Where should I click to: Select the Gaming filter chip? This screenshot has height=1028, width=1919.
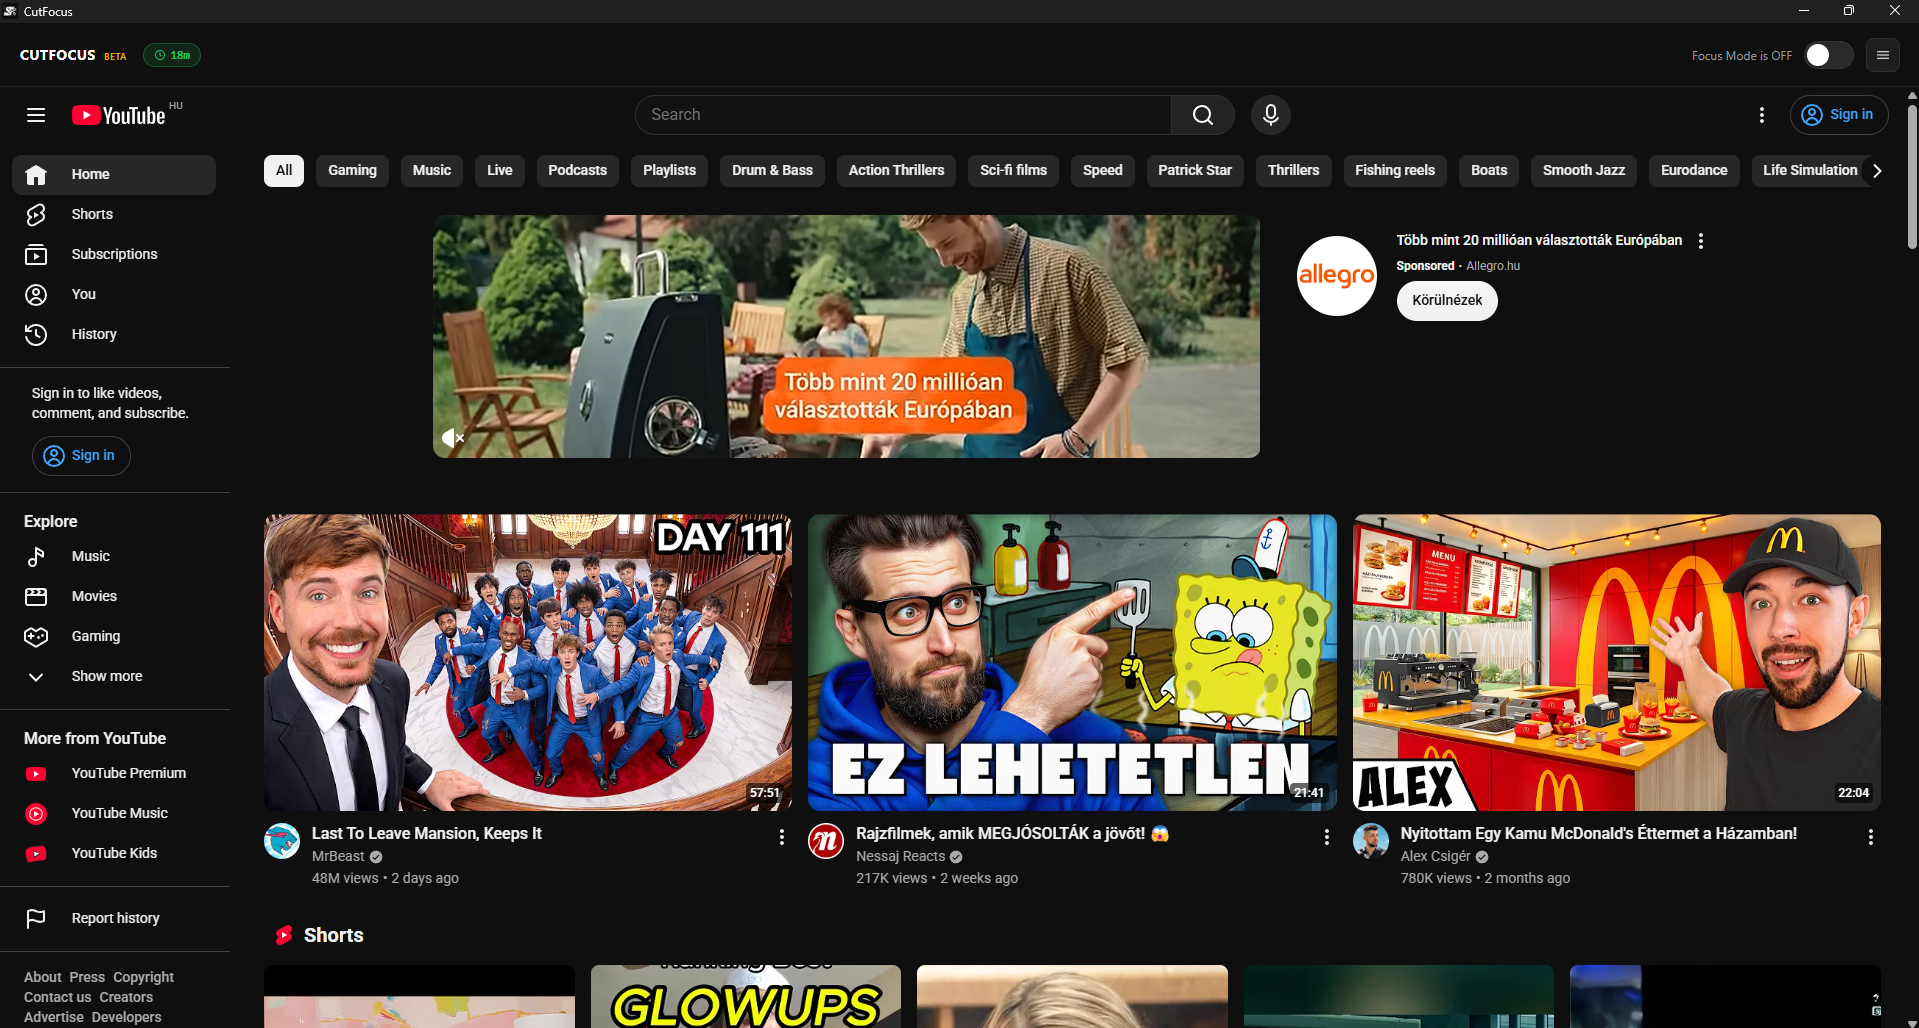coord(353,171)
